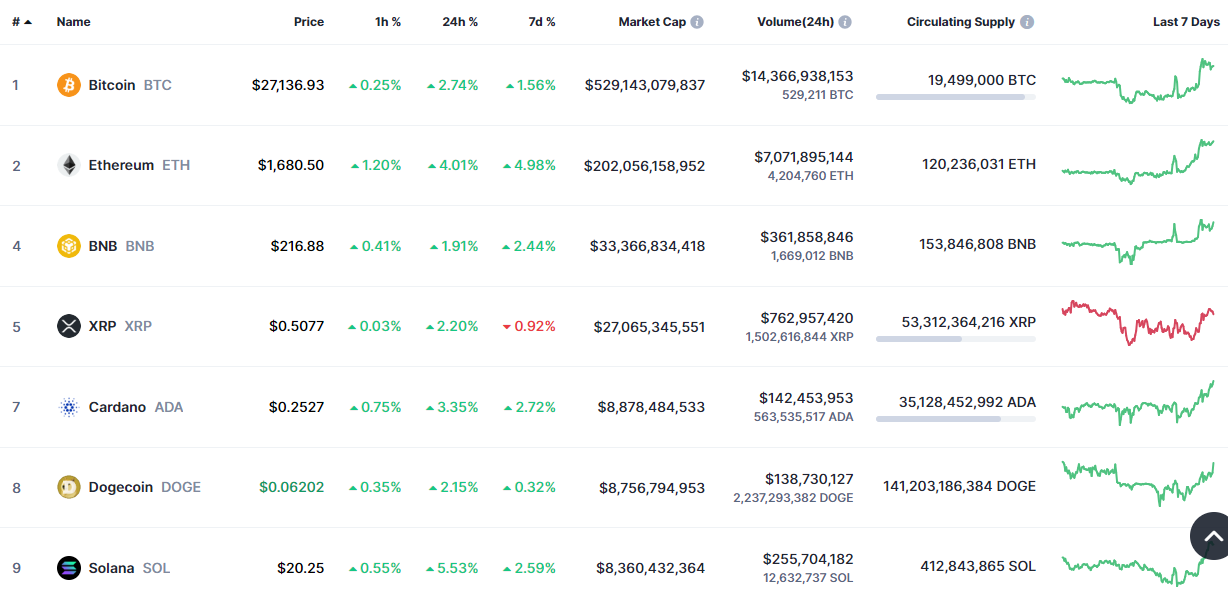The image size is (1228, 598).
Task: Click Cardano's circulating supply progress bar
Action: point(956,419)
